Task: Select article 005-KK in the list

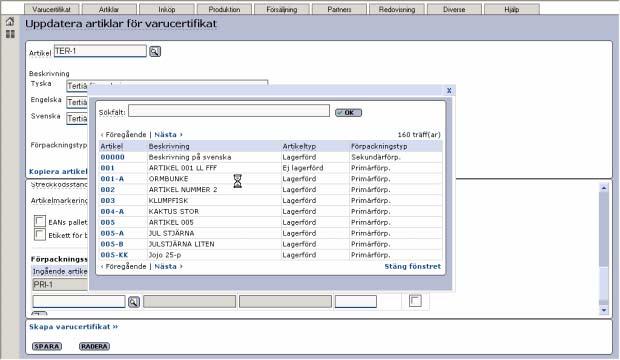Action: point(114,255)
